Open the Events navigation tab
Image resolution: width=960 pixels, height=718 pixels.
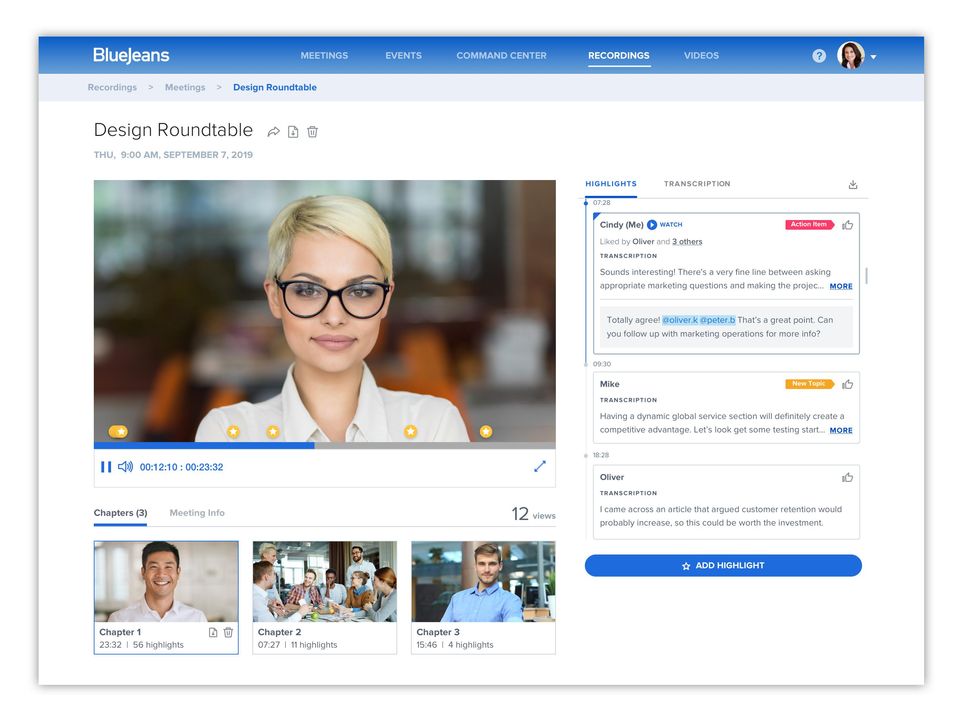pos(403,56)
